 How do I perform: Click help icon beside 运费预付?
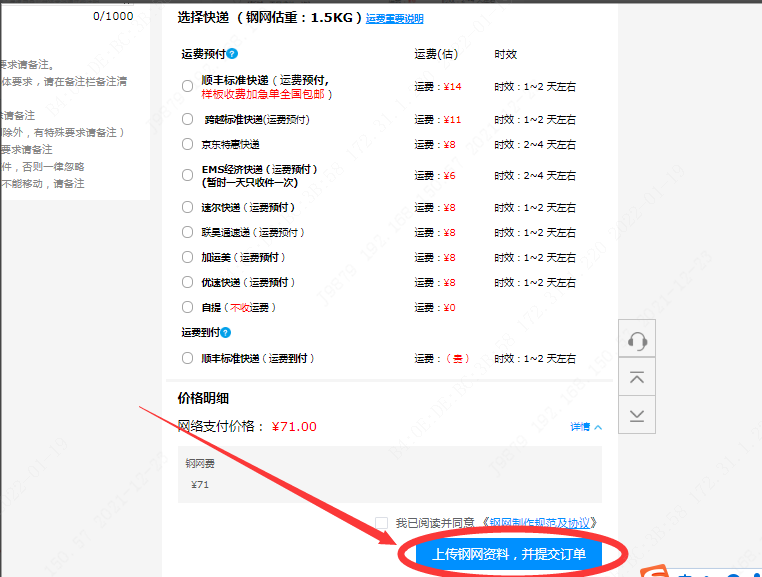232,53
